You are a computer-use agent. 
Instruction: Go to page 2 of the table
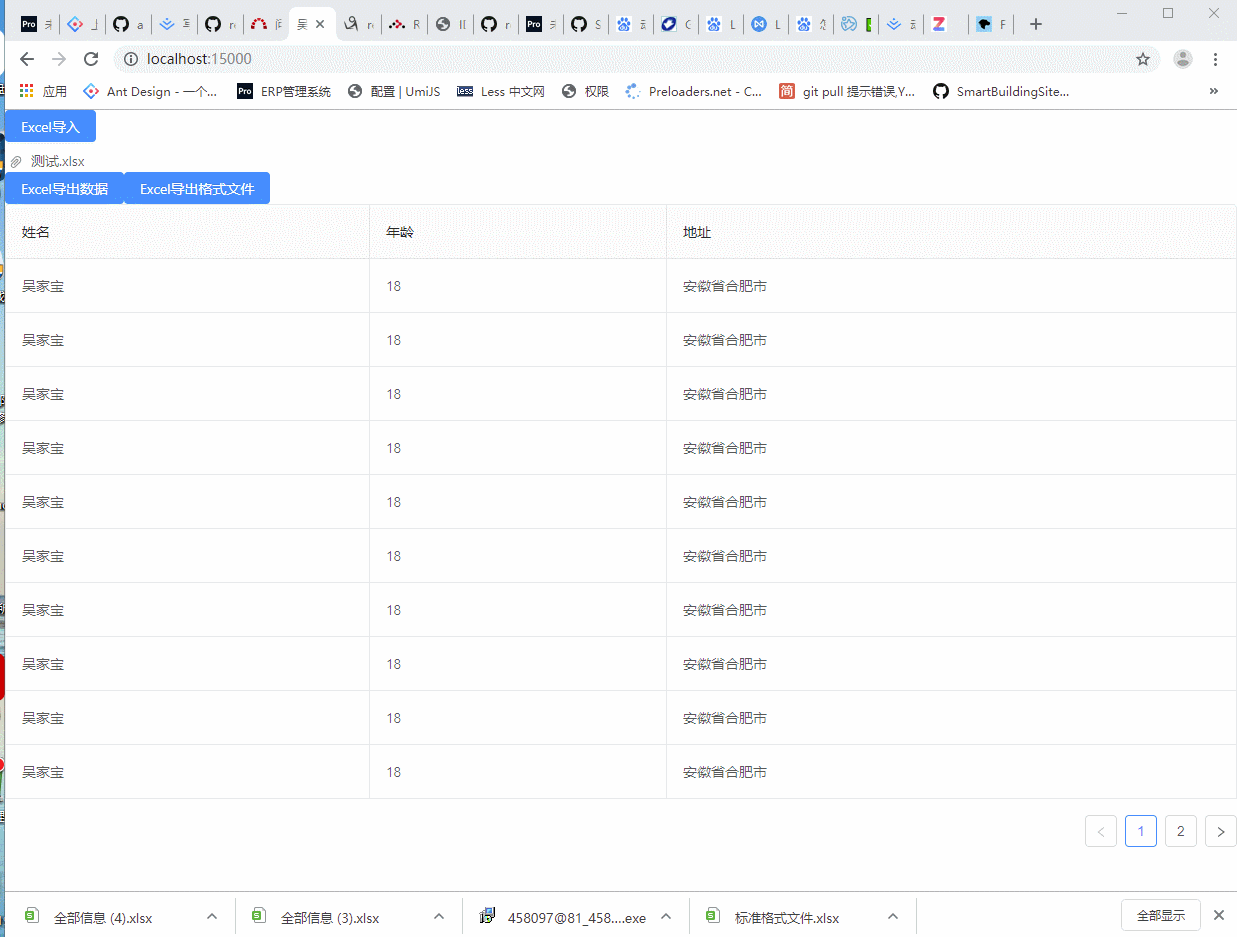click(x=1181, y=831)
